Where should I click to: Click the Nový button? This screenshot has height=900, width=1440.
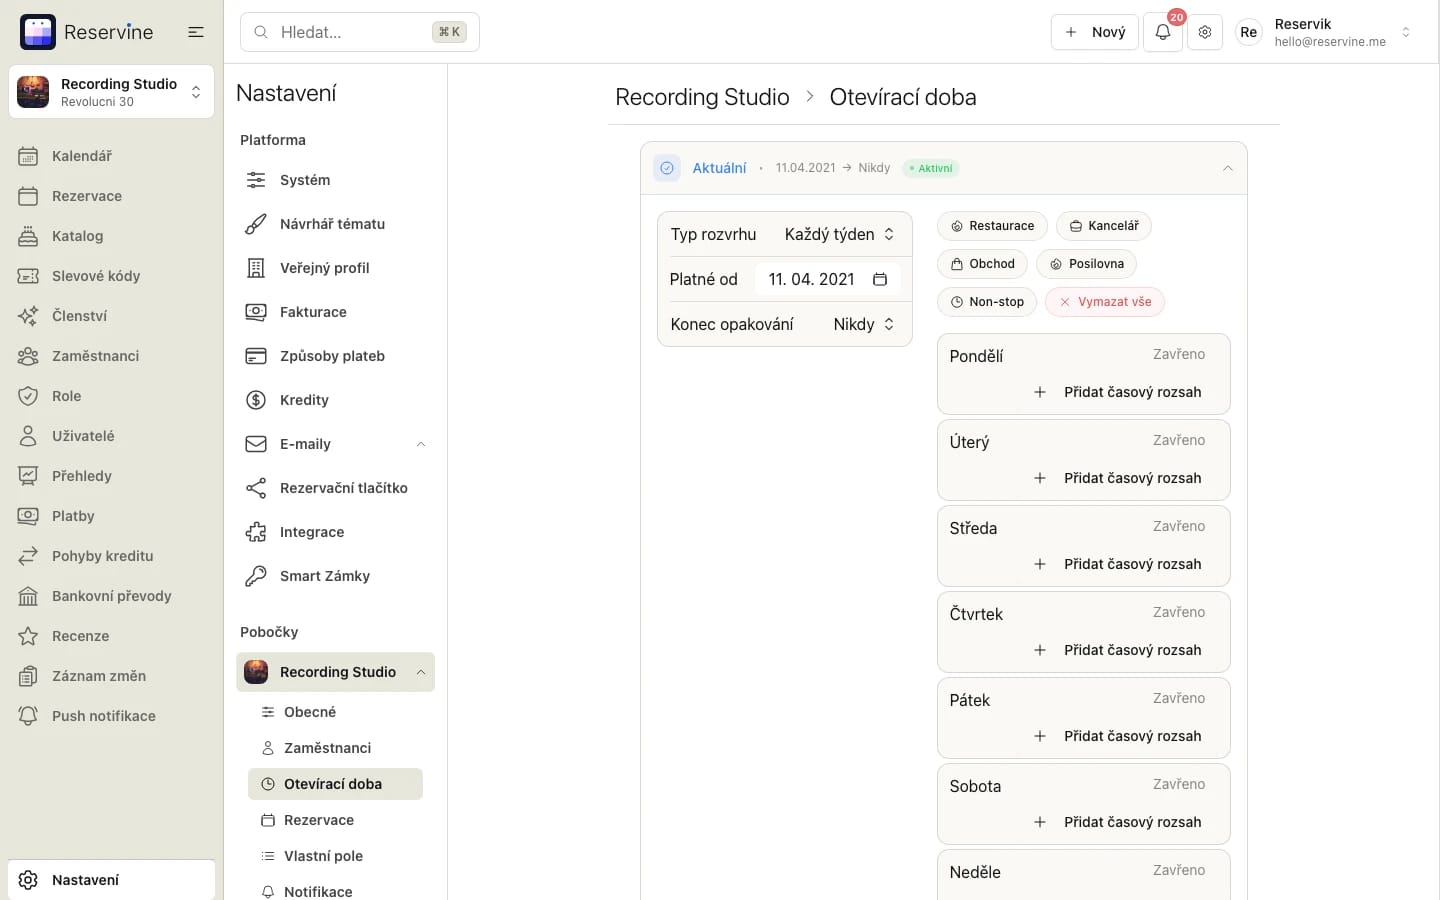[x=1095, y=32]
